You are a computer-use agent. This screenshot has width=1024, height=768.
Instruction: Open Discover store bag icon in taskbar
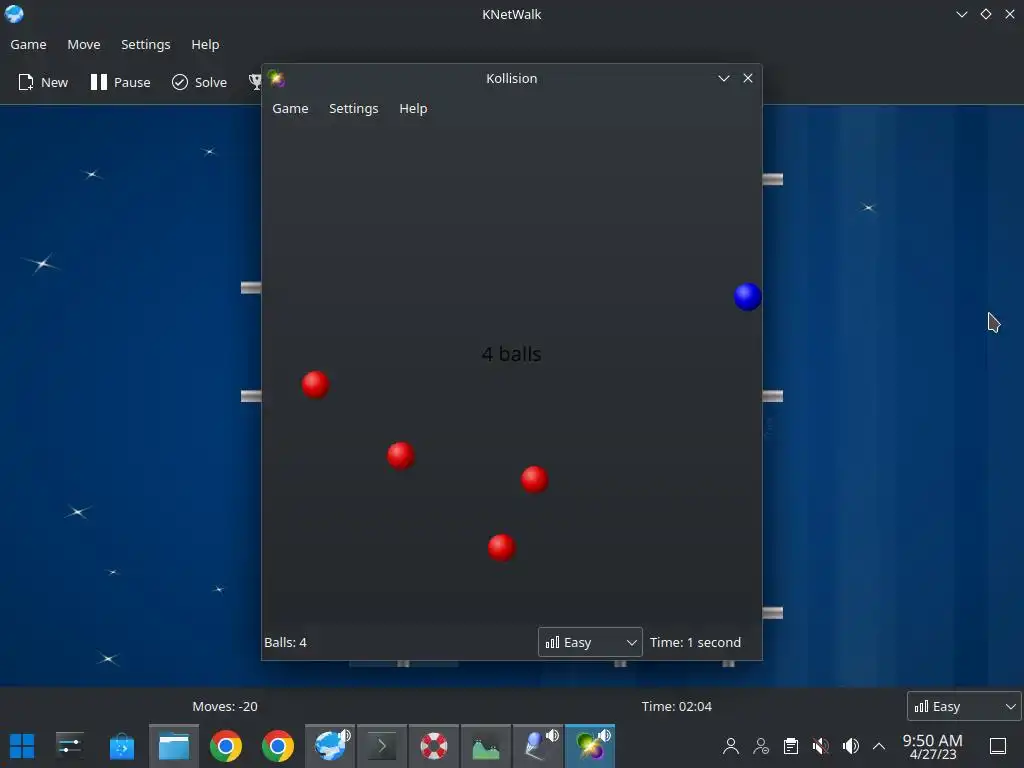click(121, 746)
